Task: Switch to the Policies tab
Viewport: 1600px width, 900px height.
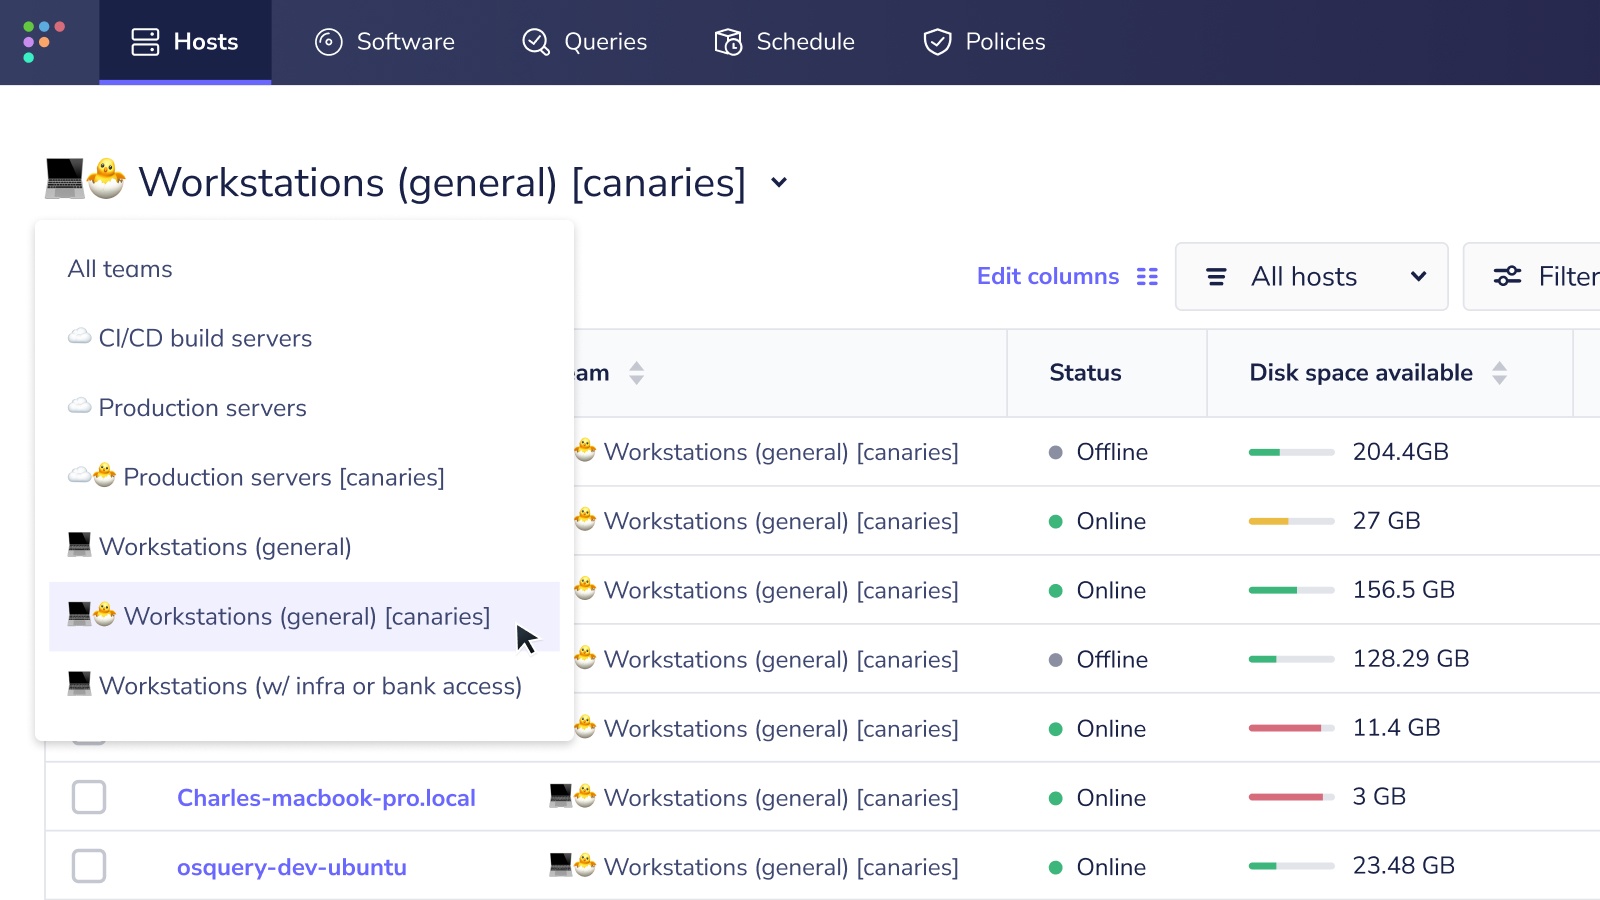Action: click(984, 42)
